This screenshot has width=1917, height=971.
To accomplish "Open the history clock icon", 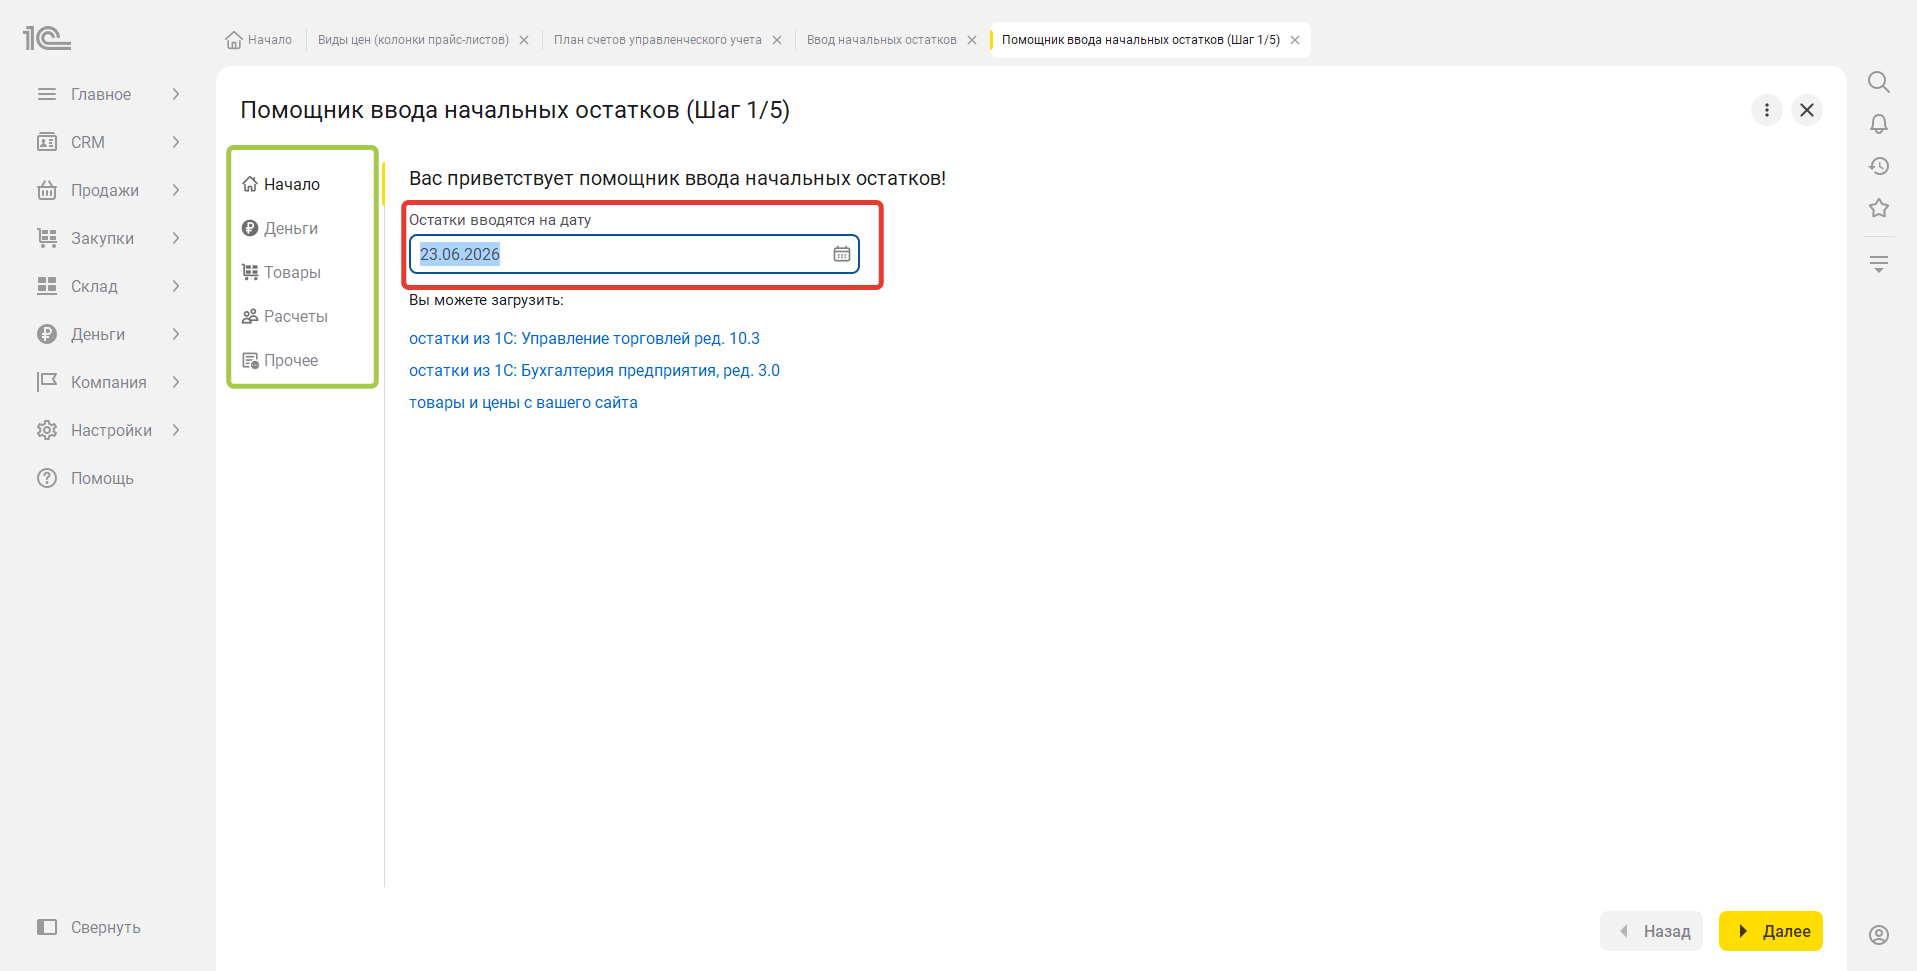I will [1879, 166].
